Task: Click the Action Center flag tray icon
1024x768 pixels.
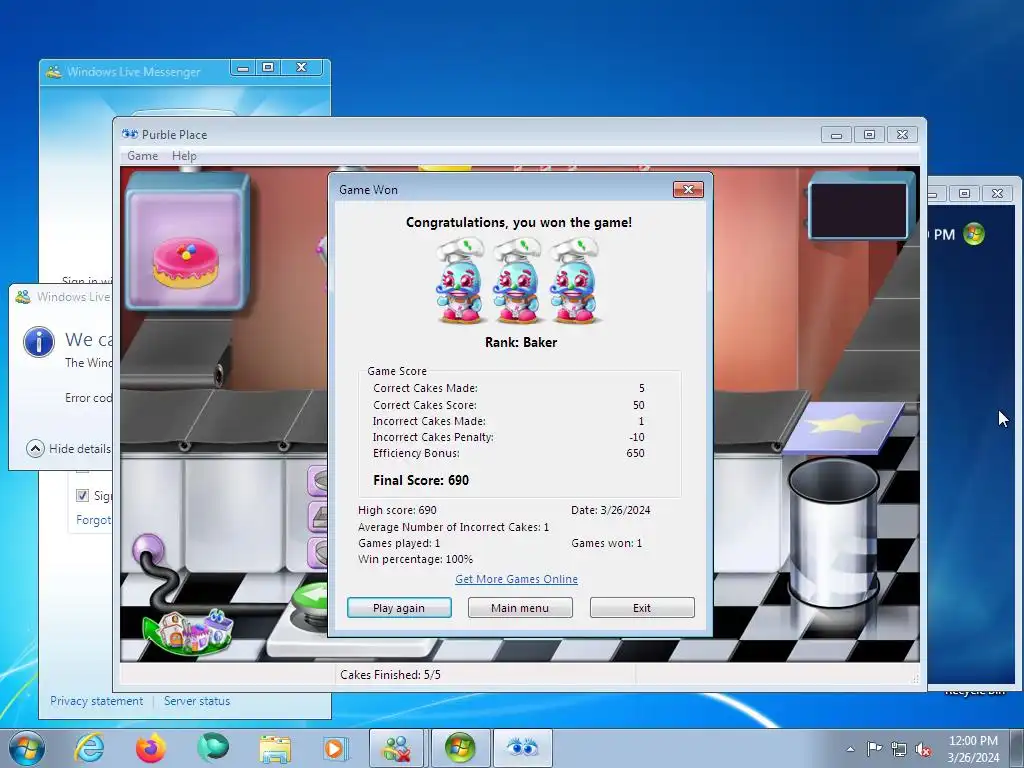Action: pos(874,748)
